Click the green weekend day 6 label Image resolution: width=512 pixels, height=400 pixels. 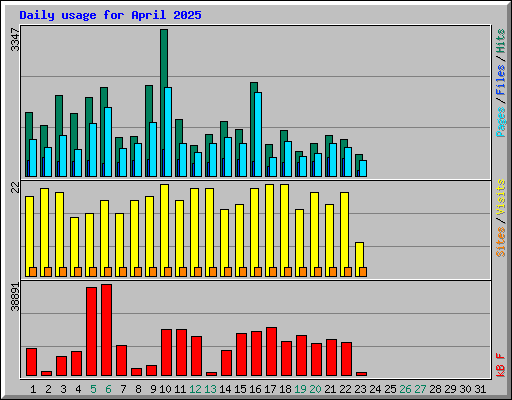(108, 389)
